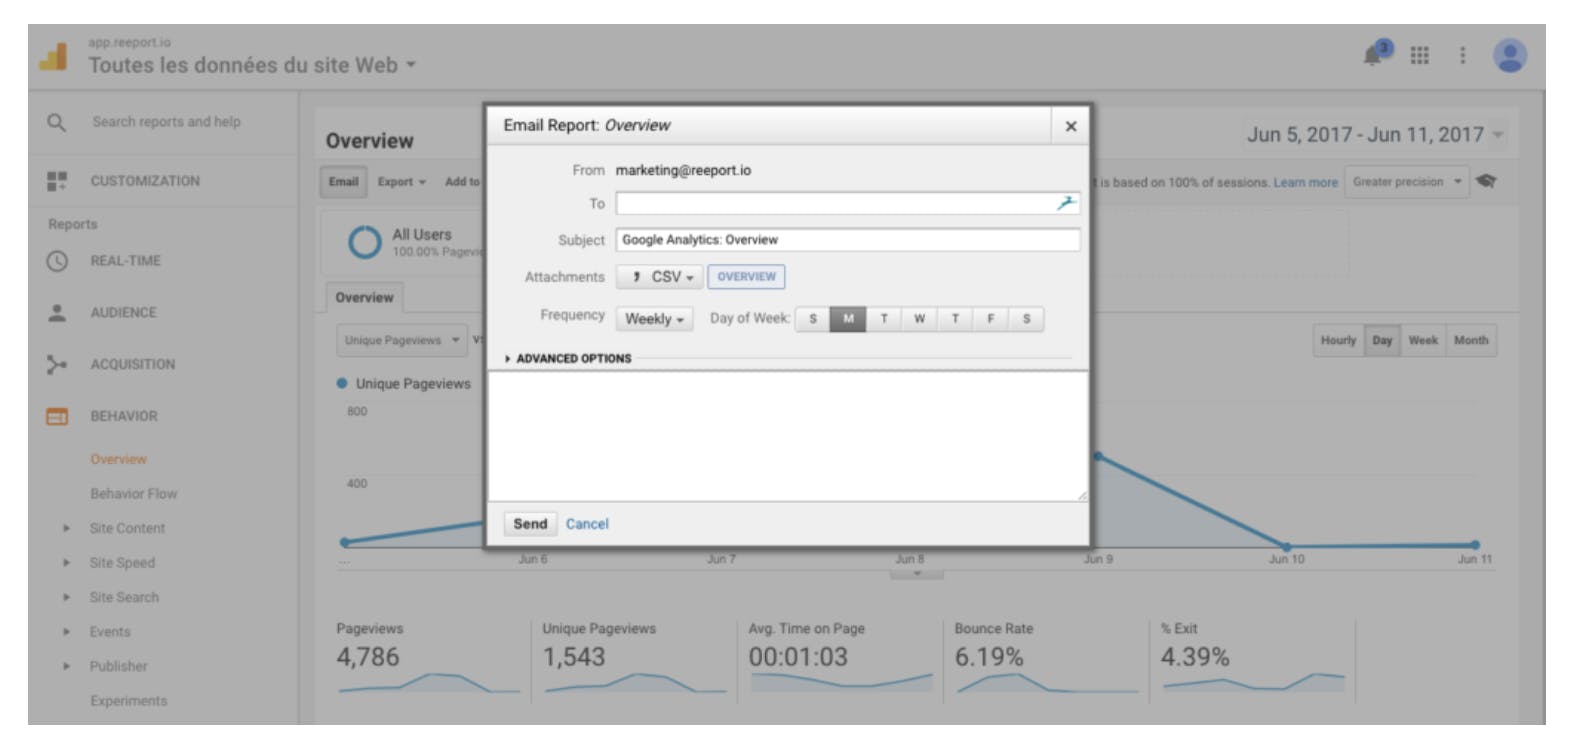Click the Search reports and help field
The width and height of the screenshot is (1580, 752).
[x=167, y=122]
